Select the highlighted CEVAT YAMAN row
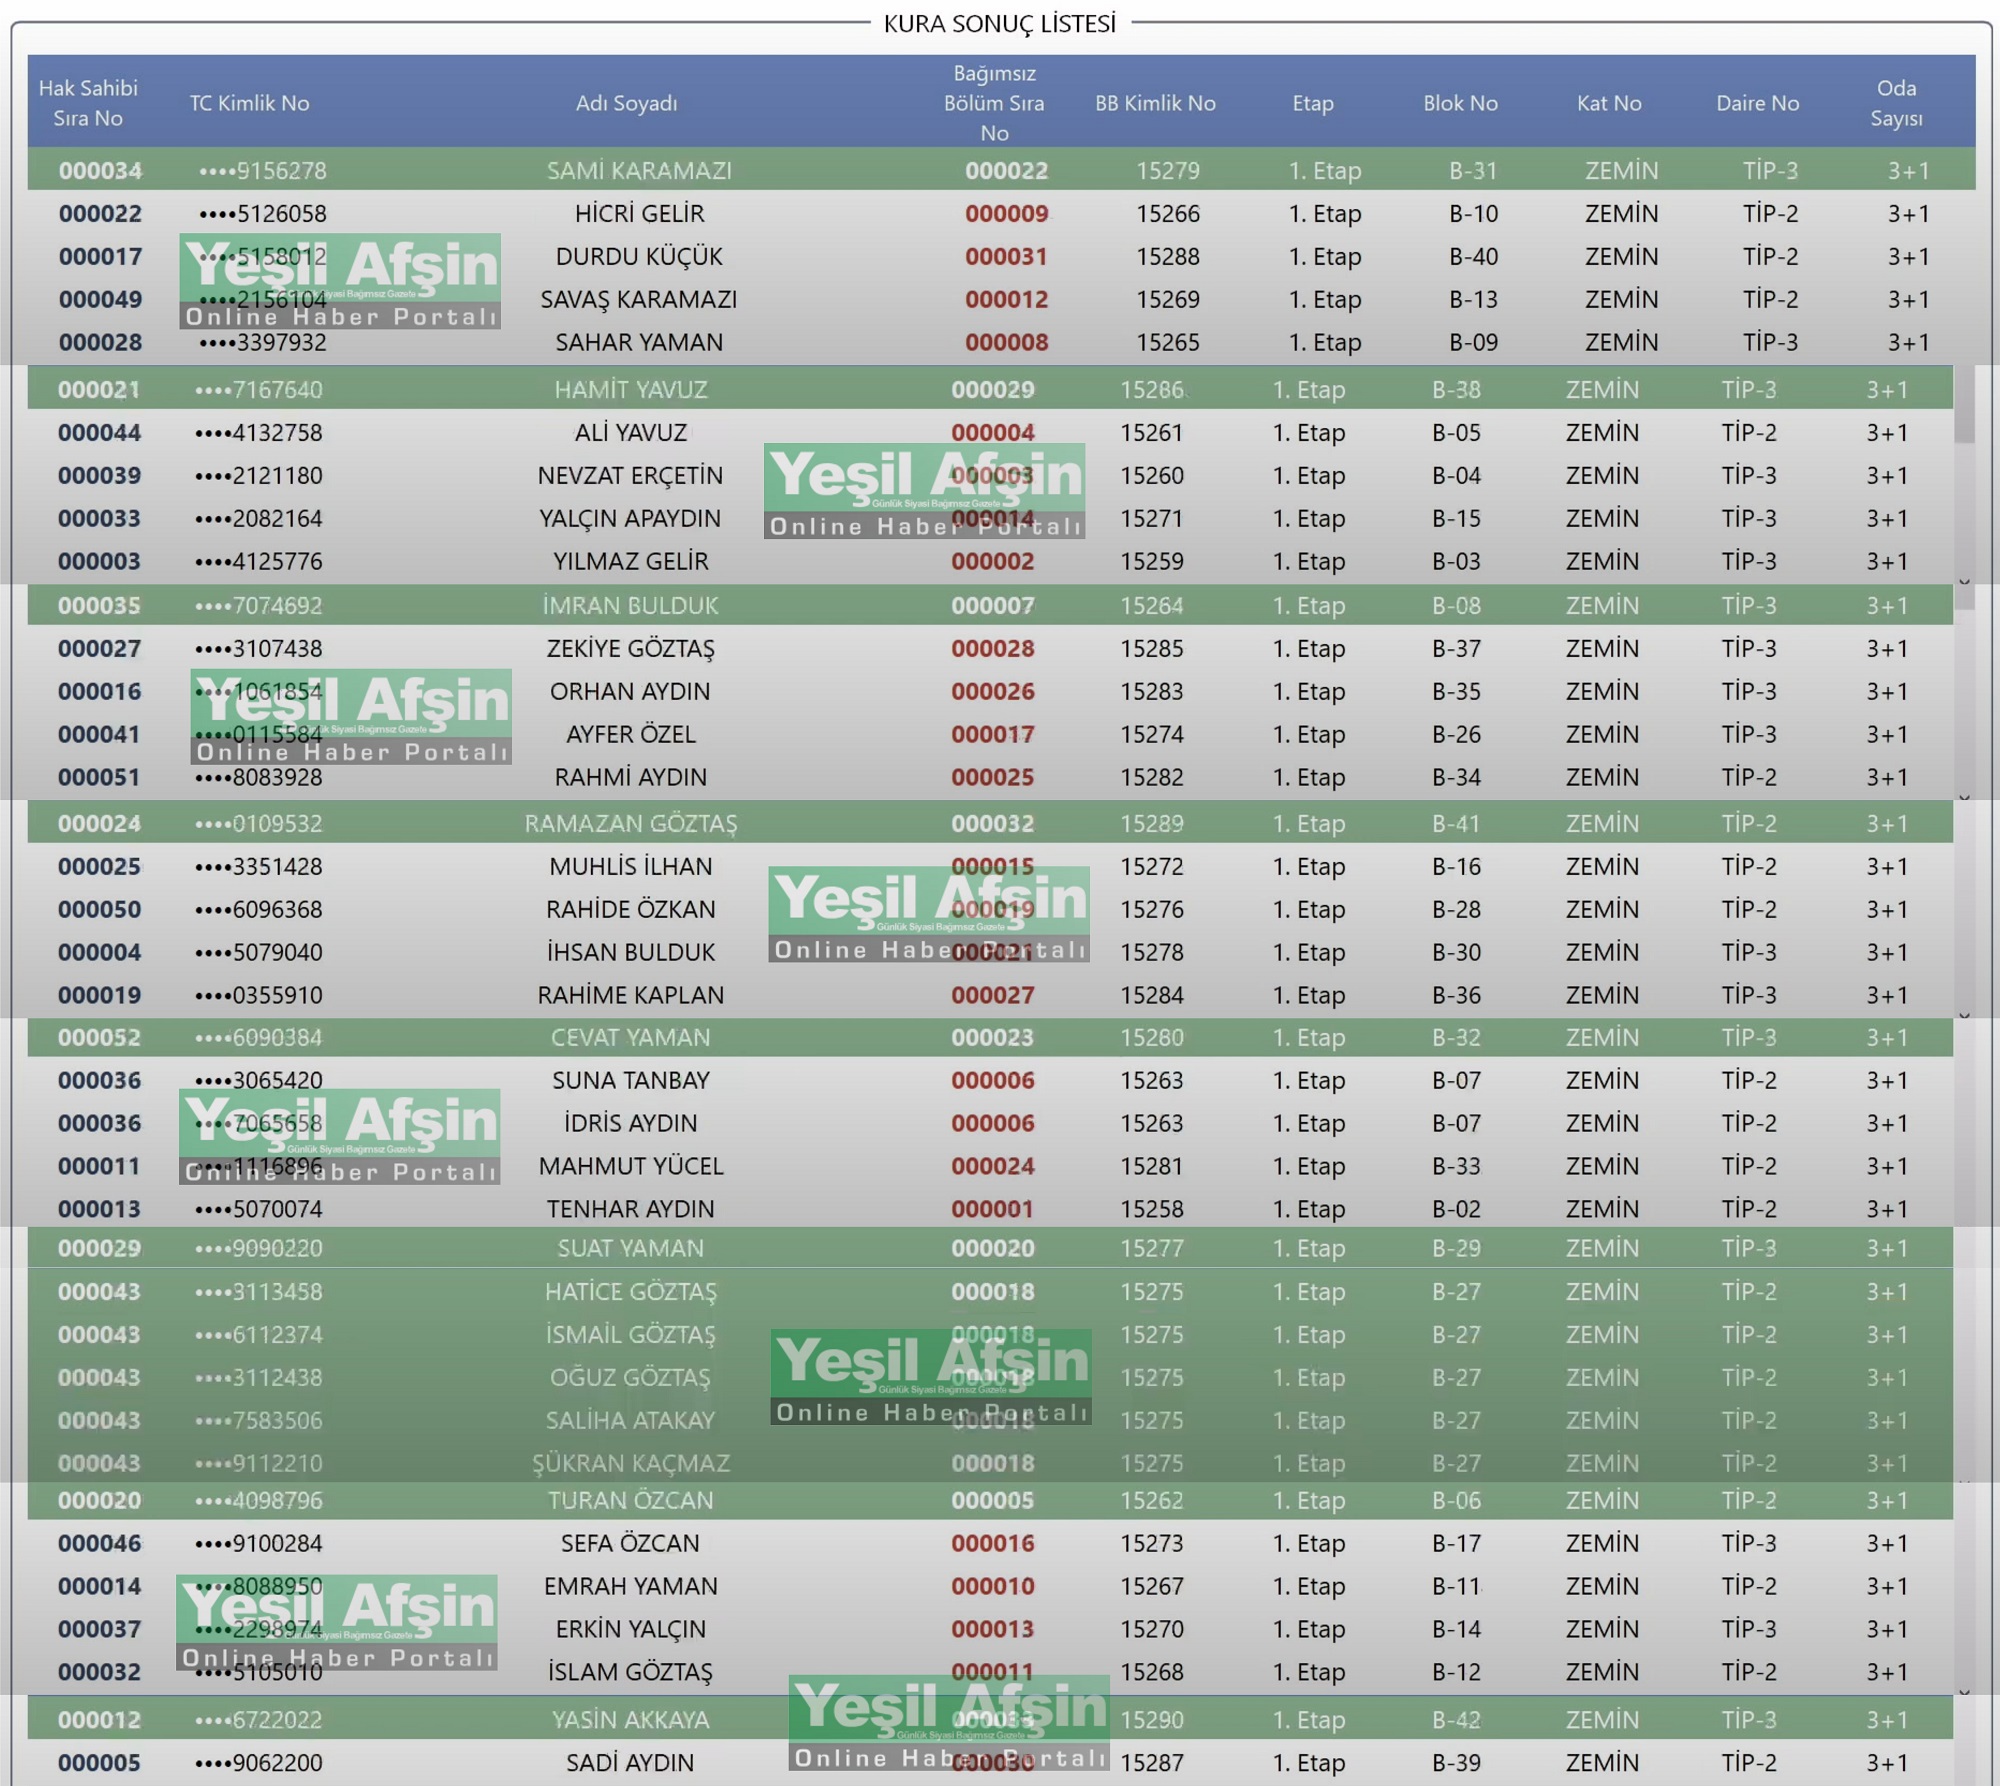2000x1786 pixels. click(x=990, y=1037)
